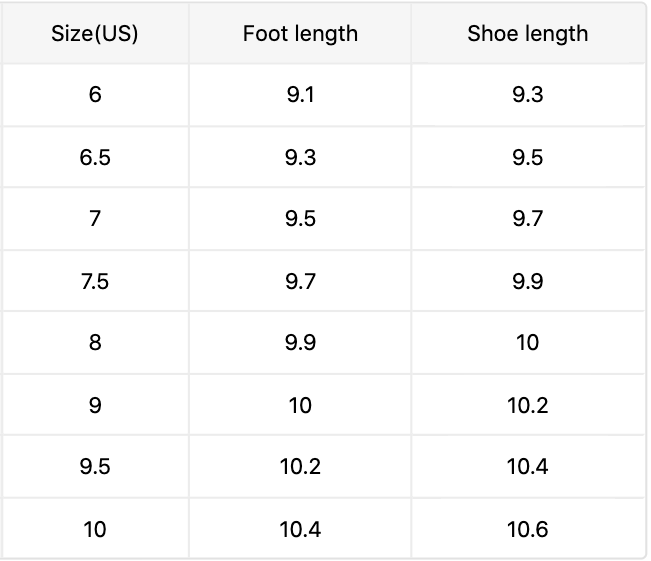The image size is (651, 561).
Task: Select the size 8 cell
Action: pos(95,343)
